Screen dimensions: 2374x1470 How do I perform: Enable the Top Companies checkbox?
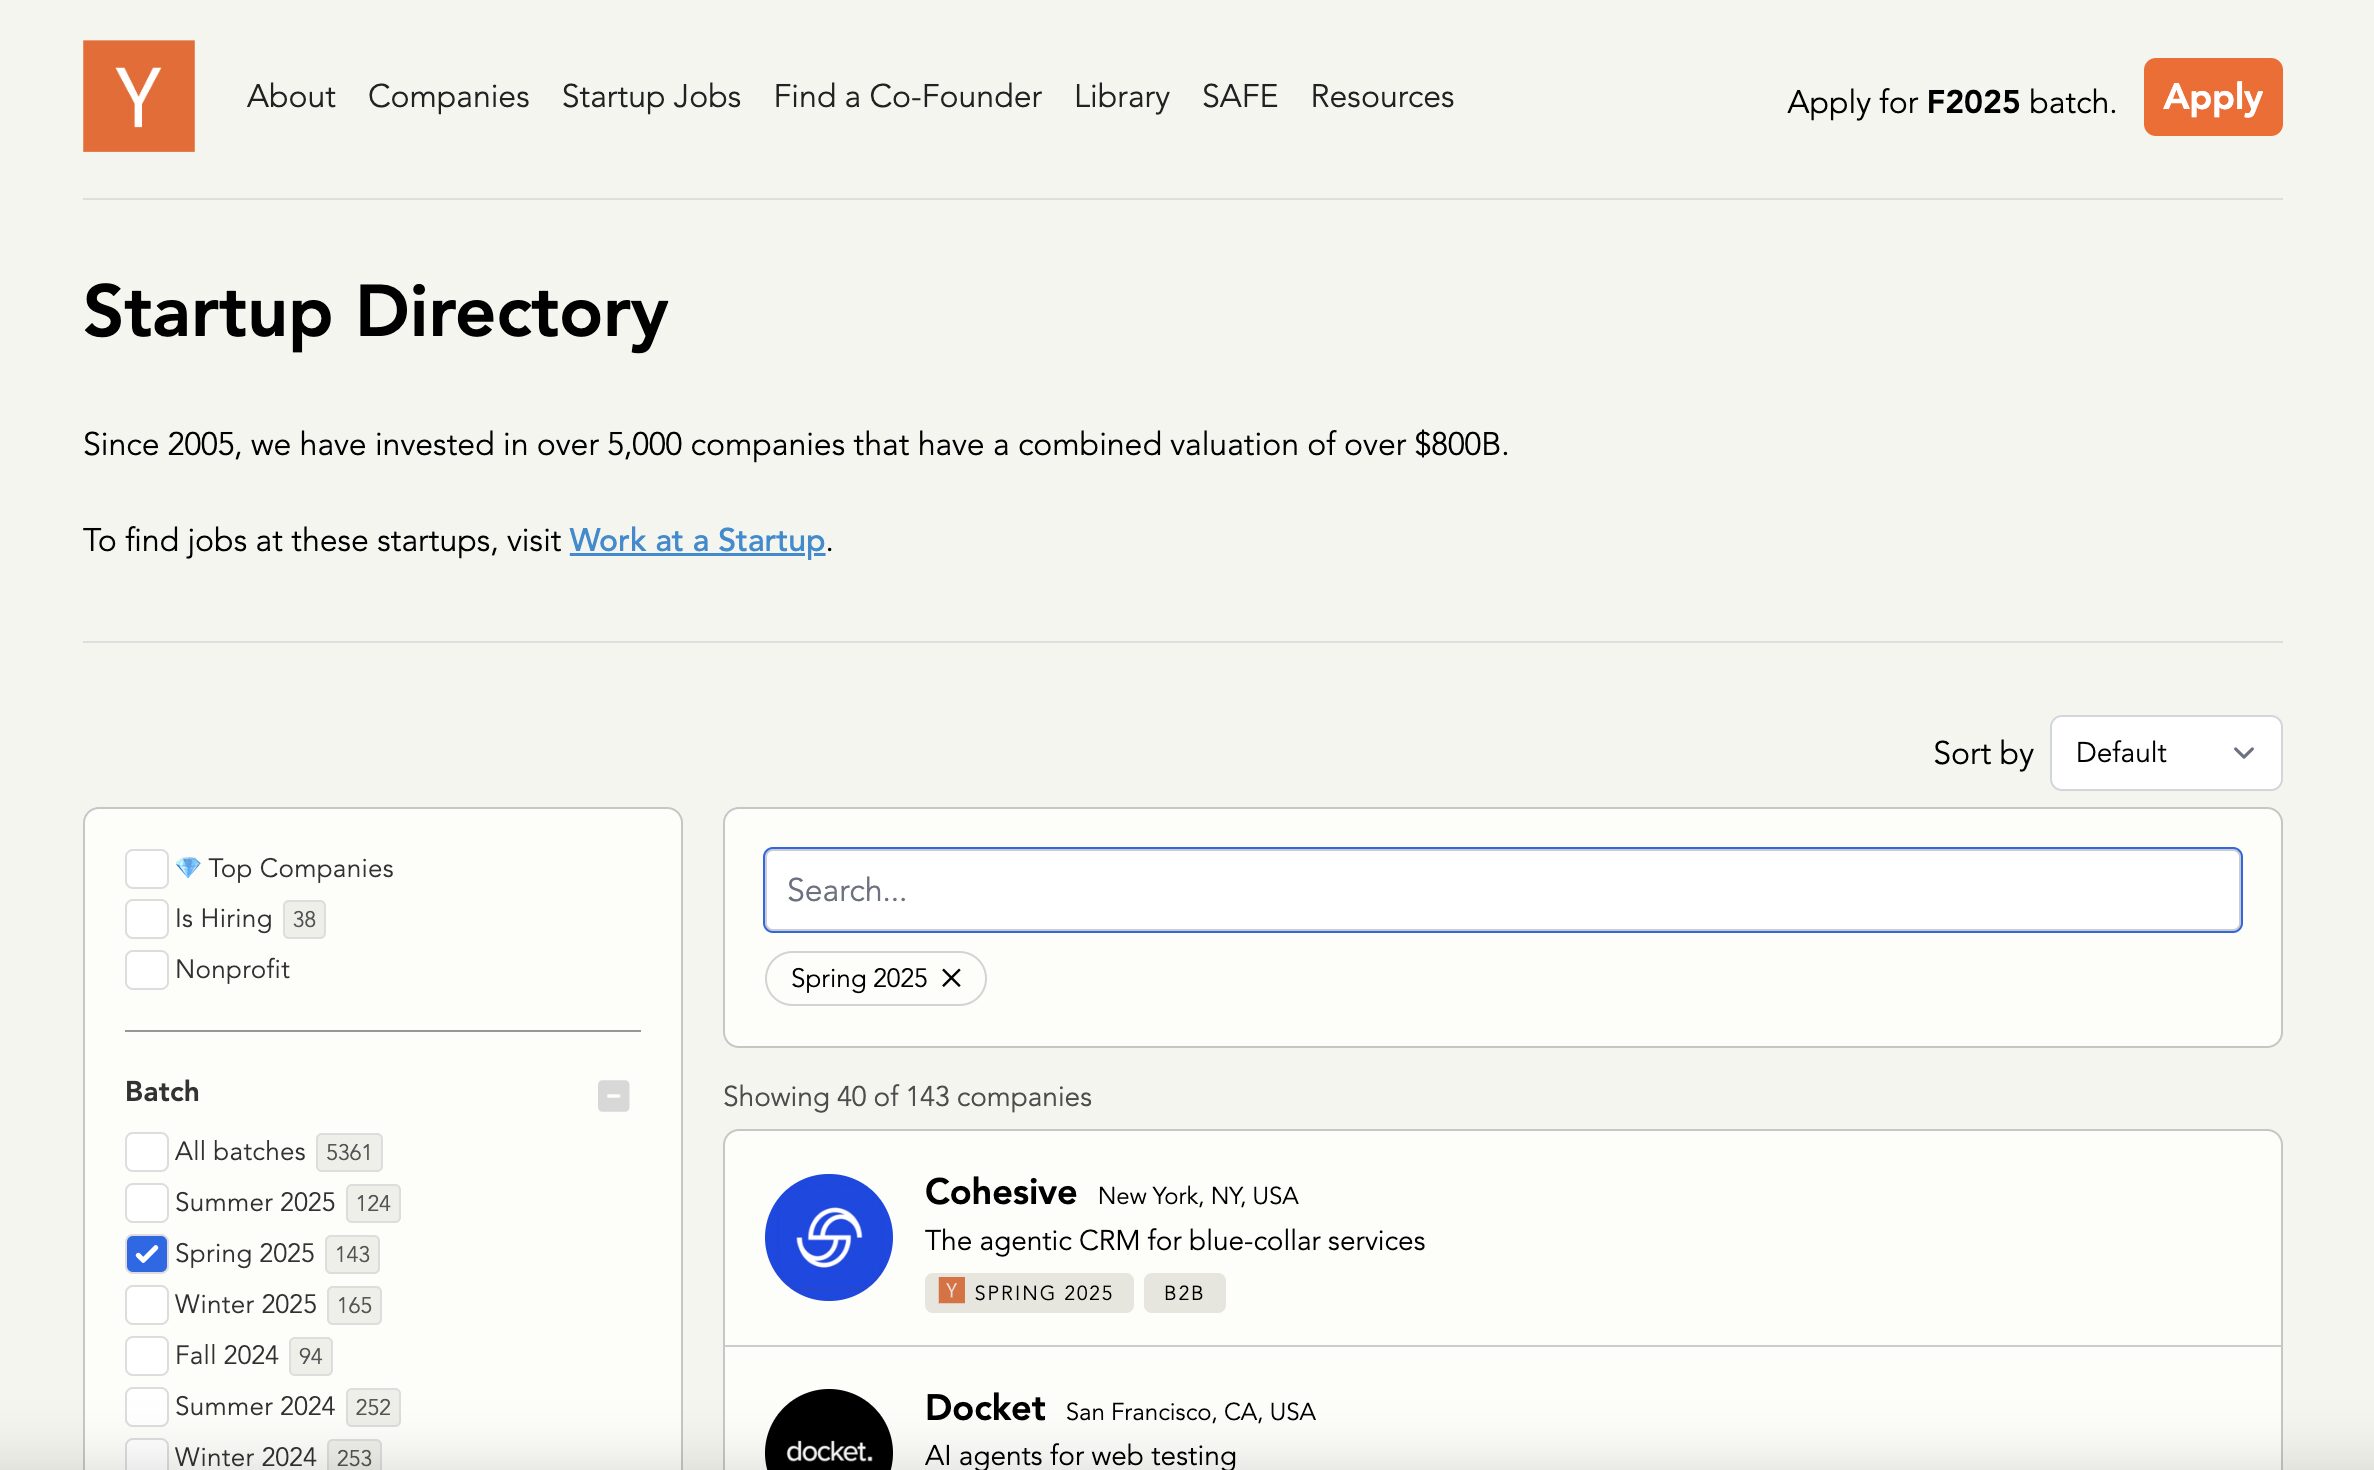pyautogui.click(x=146, y=868)
